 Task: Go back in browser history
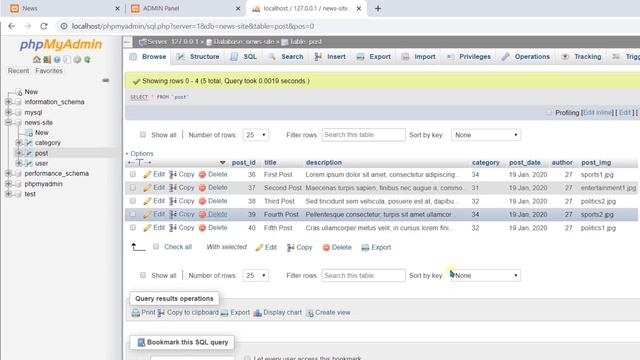[x=11, y=26]
